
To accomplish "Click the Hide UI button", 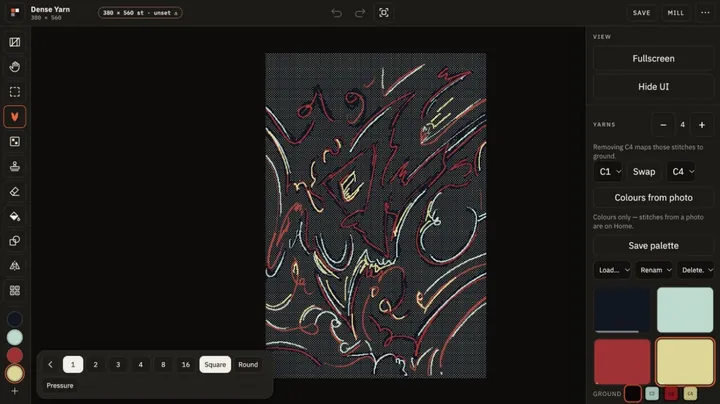I will pyautogui.click(x=653, y=87).
